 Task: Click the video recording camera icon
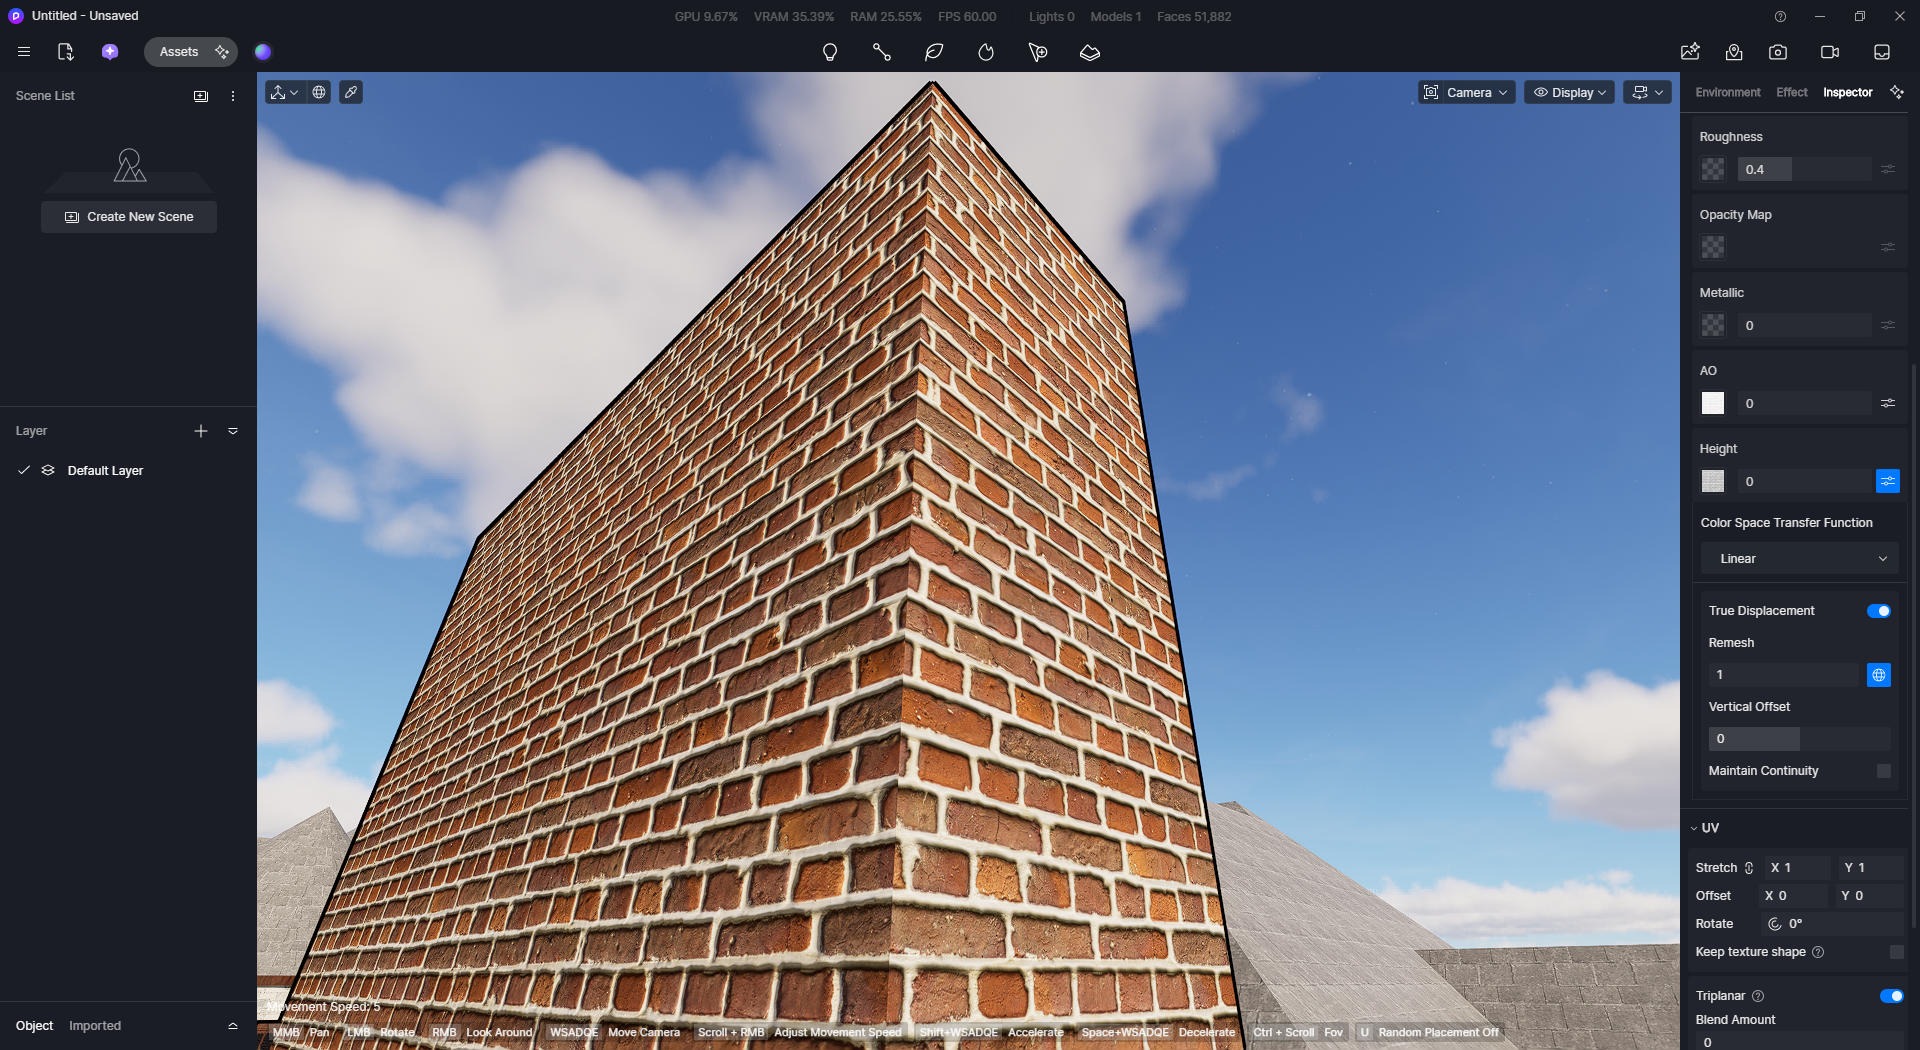[x=1830, y=52]
